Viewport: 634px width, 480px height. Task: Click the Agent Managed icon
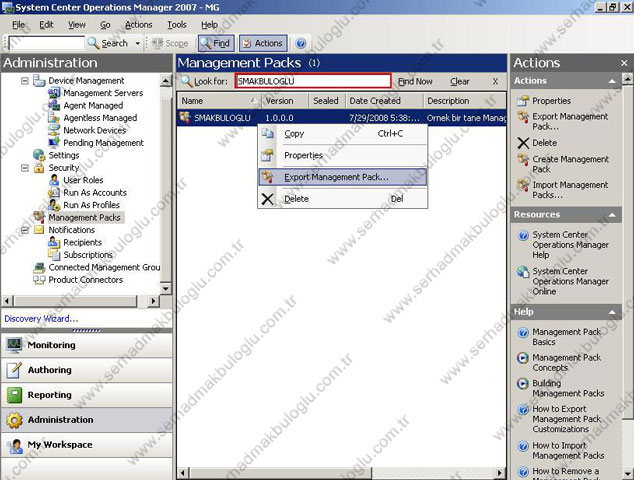(x=54, y=106)
